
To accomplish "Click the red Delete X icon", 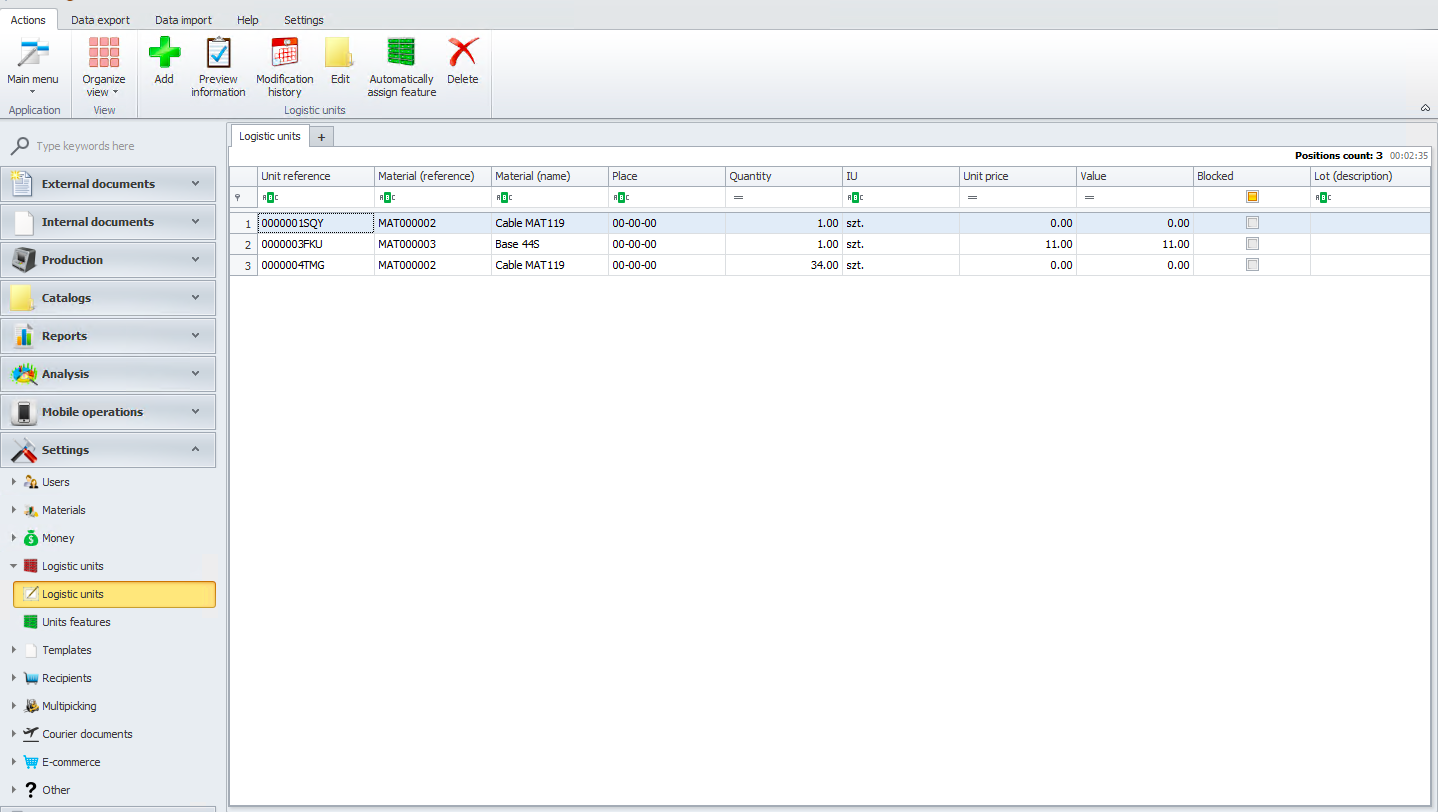I will click(x=463, y=52).
